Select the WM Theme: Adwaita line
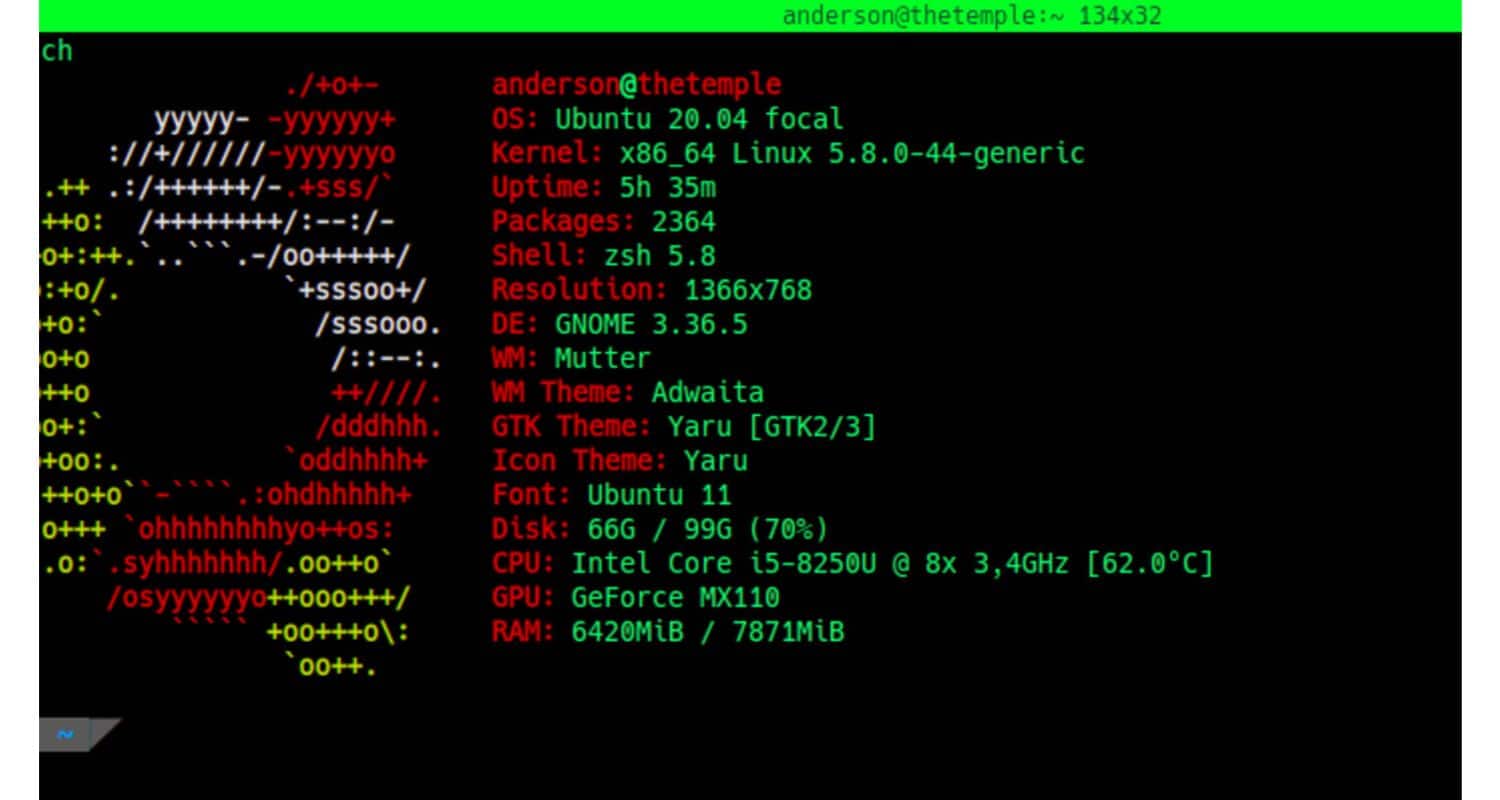This screenshot has height=800, width=1500. (628, 392)
